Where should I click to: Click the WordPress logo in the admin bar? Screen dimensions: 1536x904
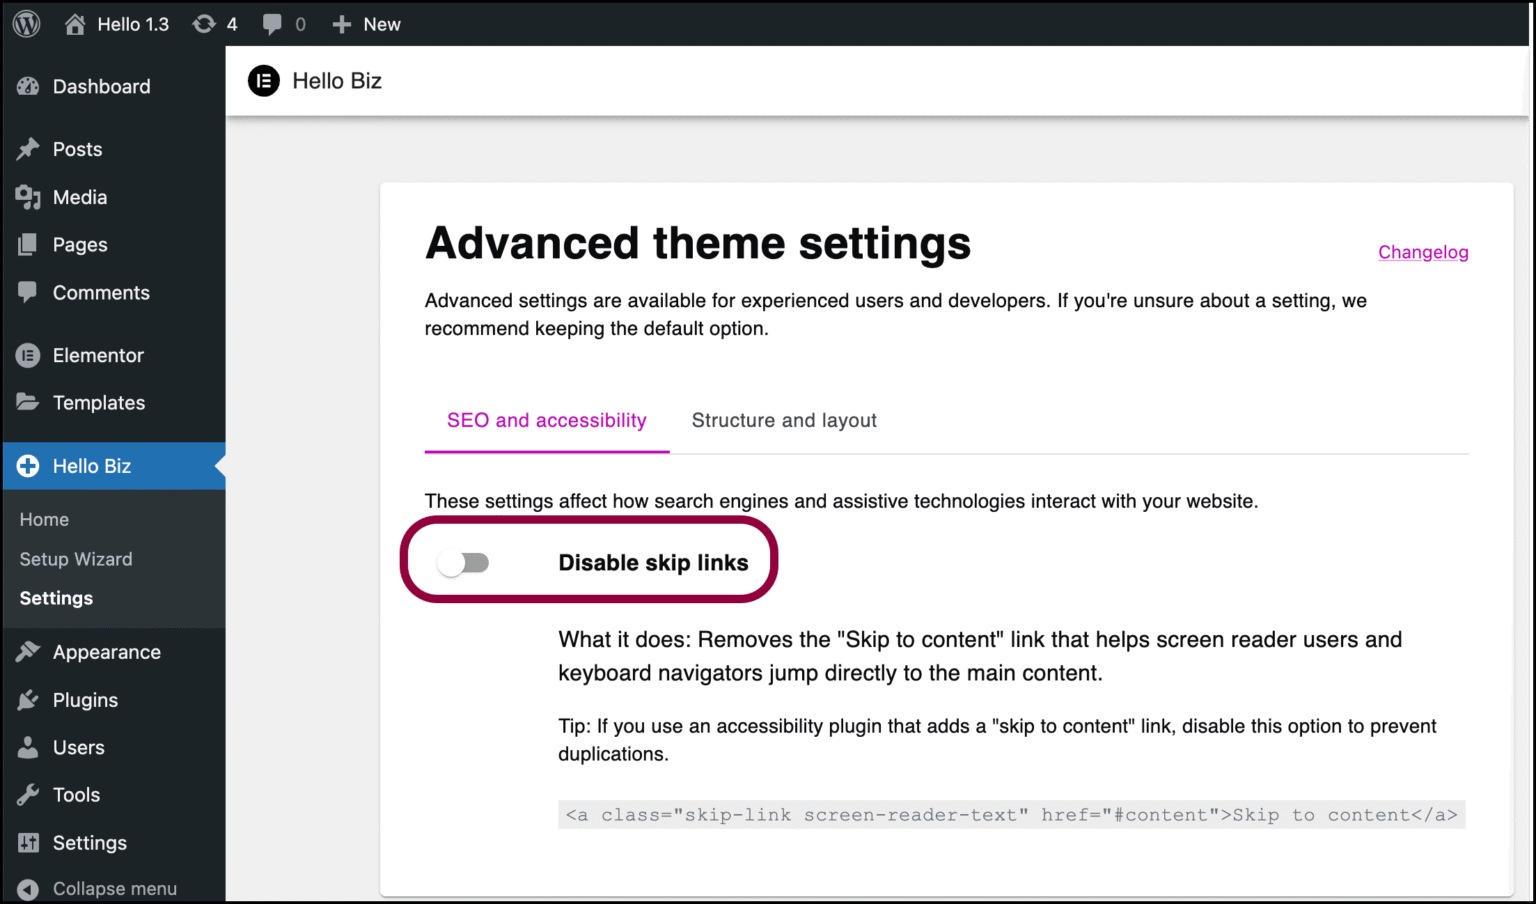tap(25, 23)
